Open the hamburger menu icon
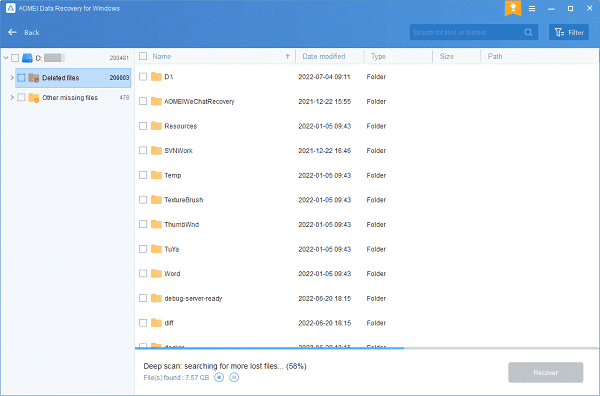This screenshot has height=396, width=600. tap(532, 8)
